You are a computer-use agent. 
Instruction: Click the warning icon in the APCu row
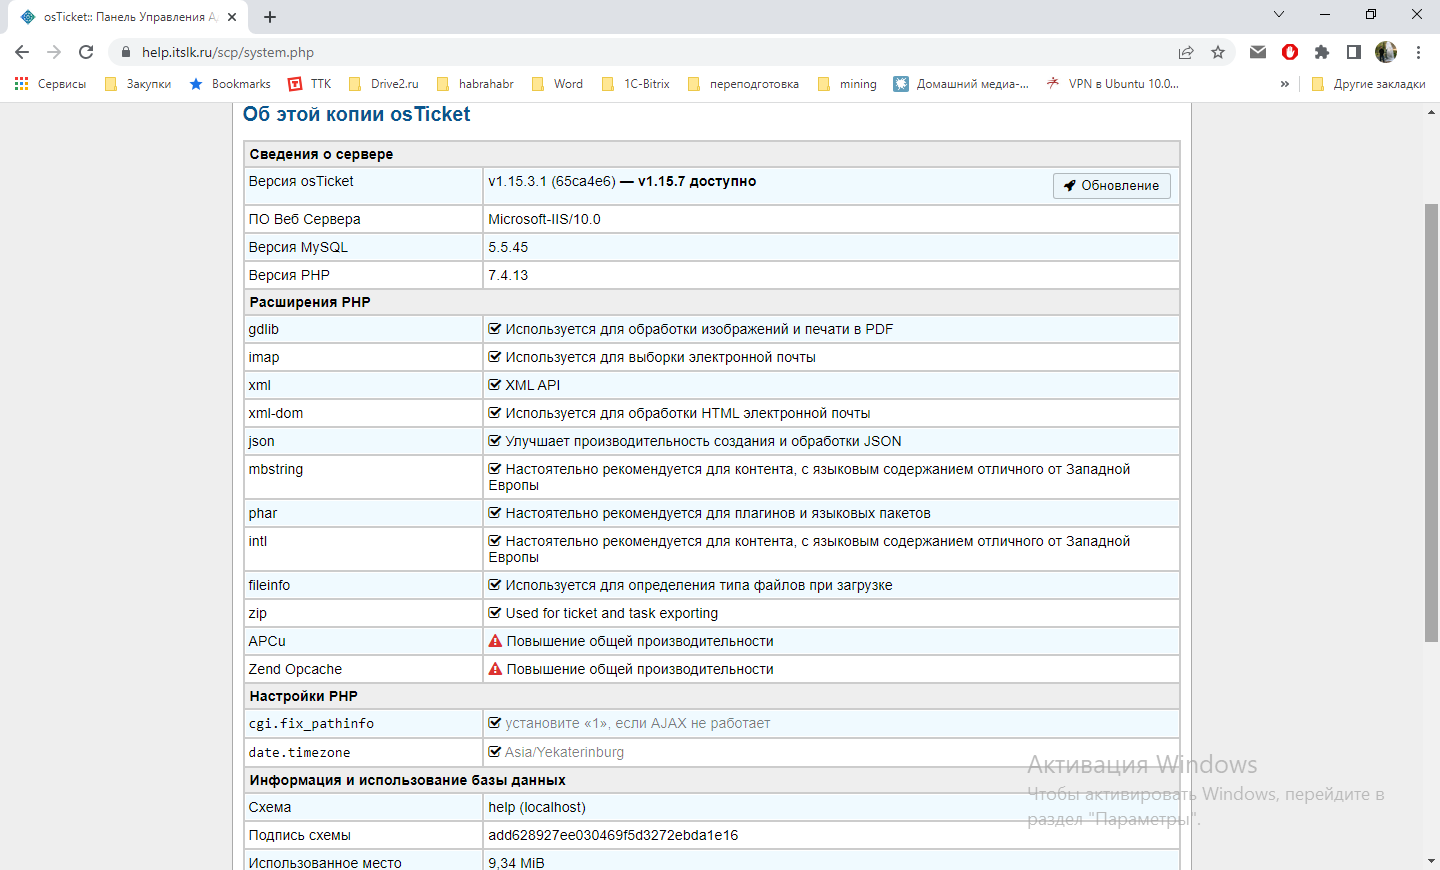495,641
